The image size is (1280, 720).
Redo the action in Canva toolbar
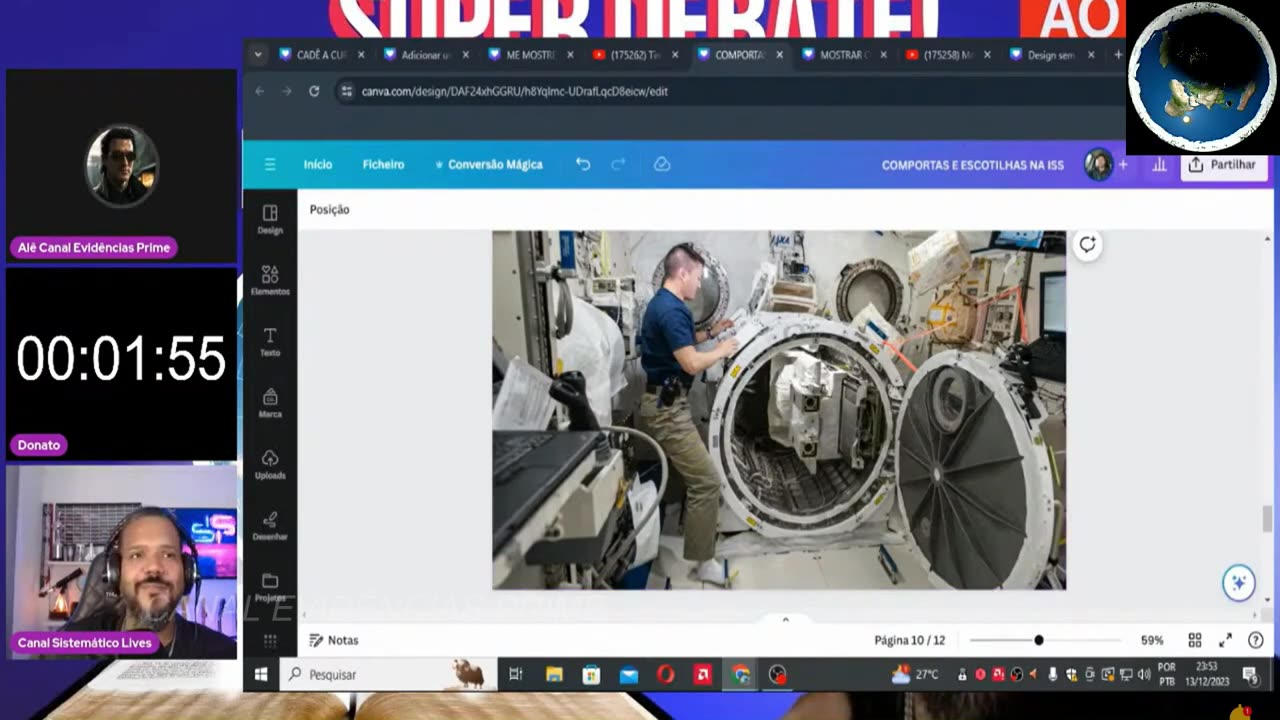(x=618, y=164)
